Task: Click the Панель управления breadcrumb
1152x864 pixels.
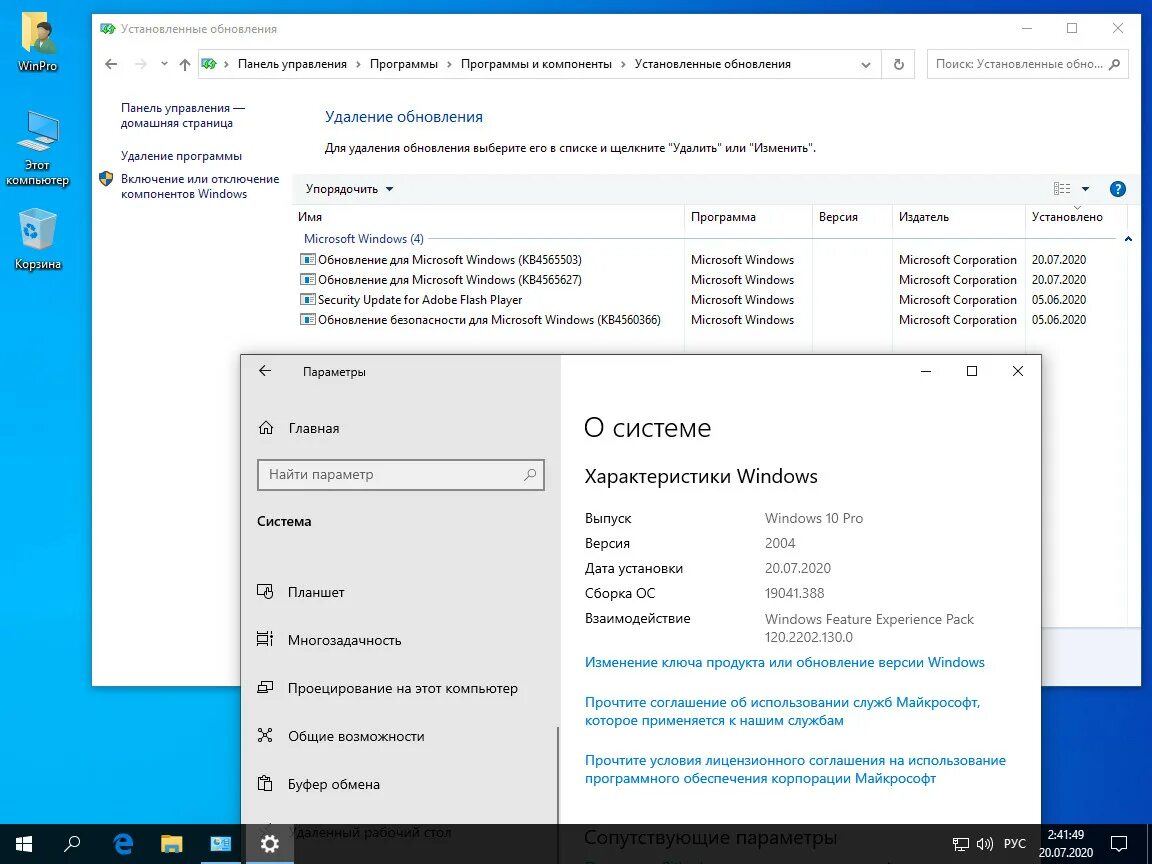Action: pyautogui.click(x=292, y=64)
